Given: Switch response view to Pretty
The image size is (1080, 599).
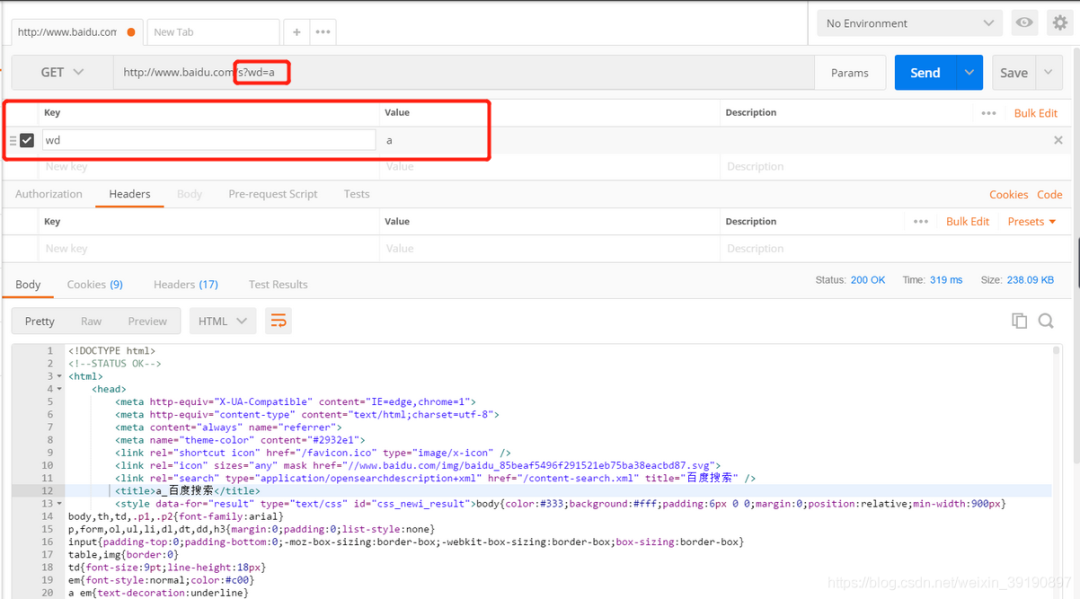Looking at the screenshot, I should [40, 321].
